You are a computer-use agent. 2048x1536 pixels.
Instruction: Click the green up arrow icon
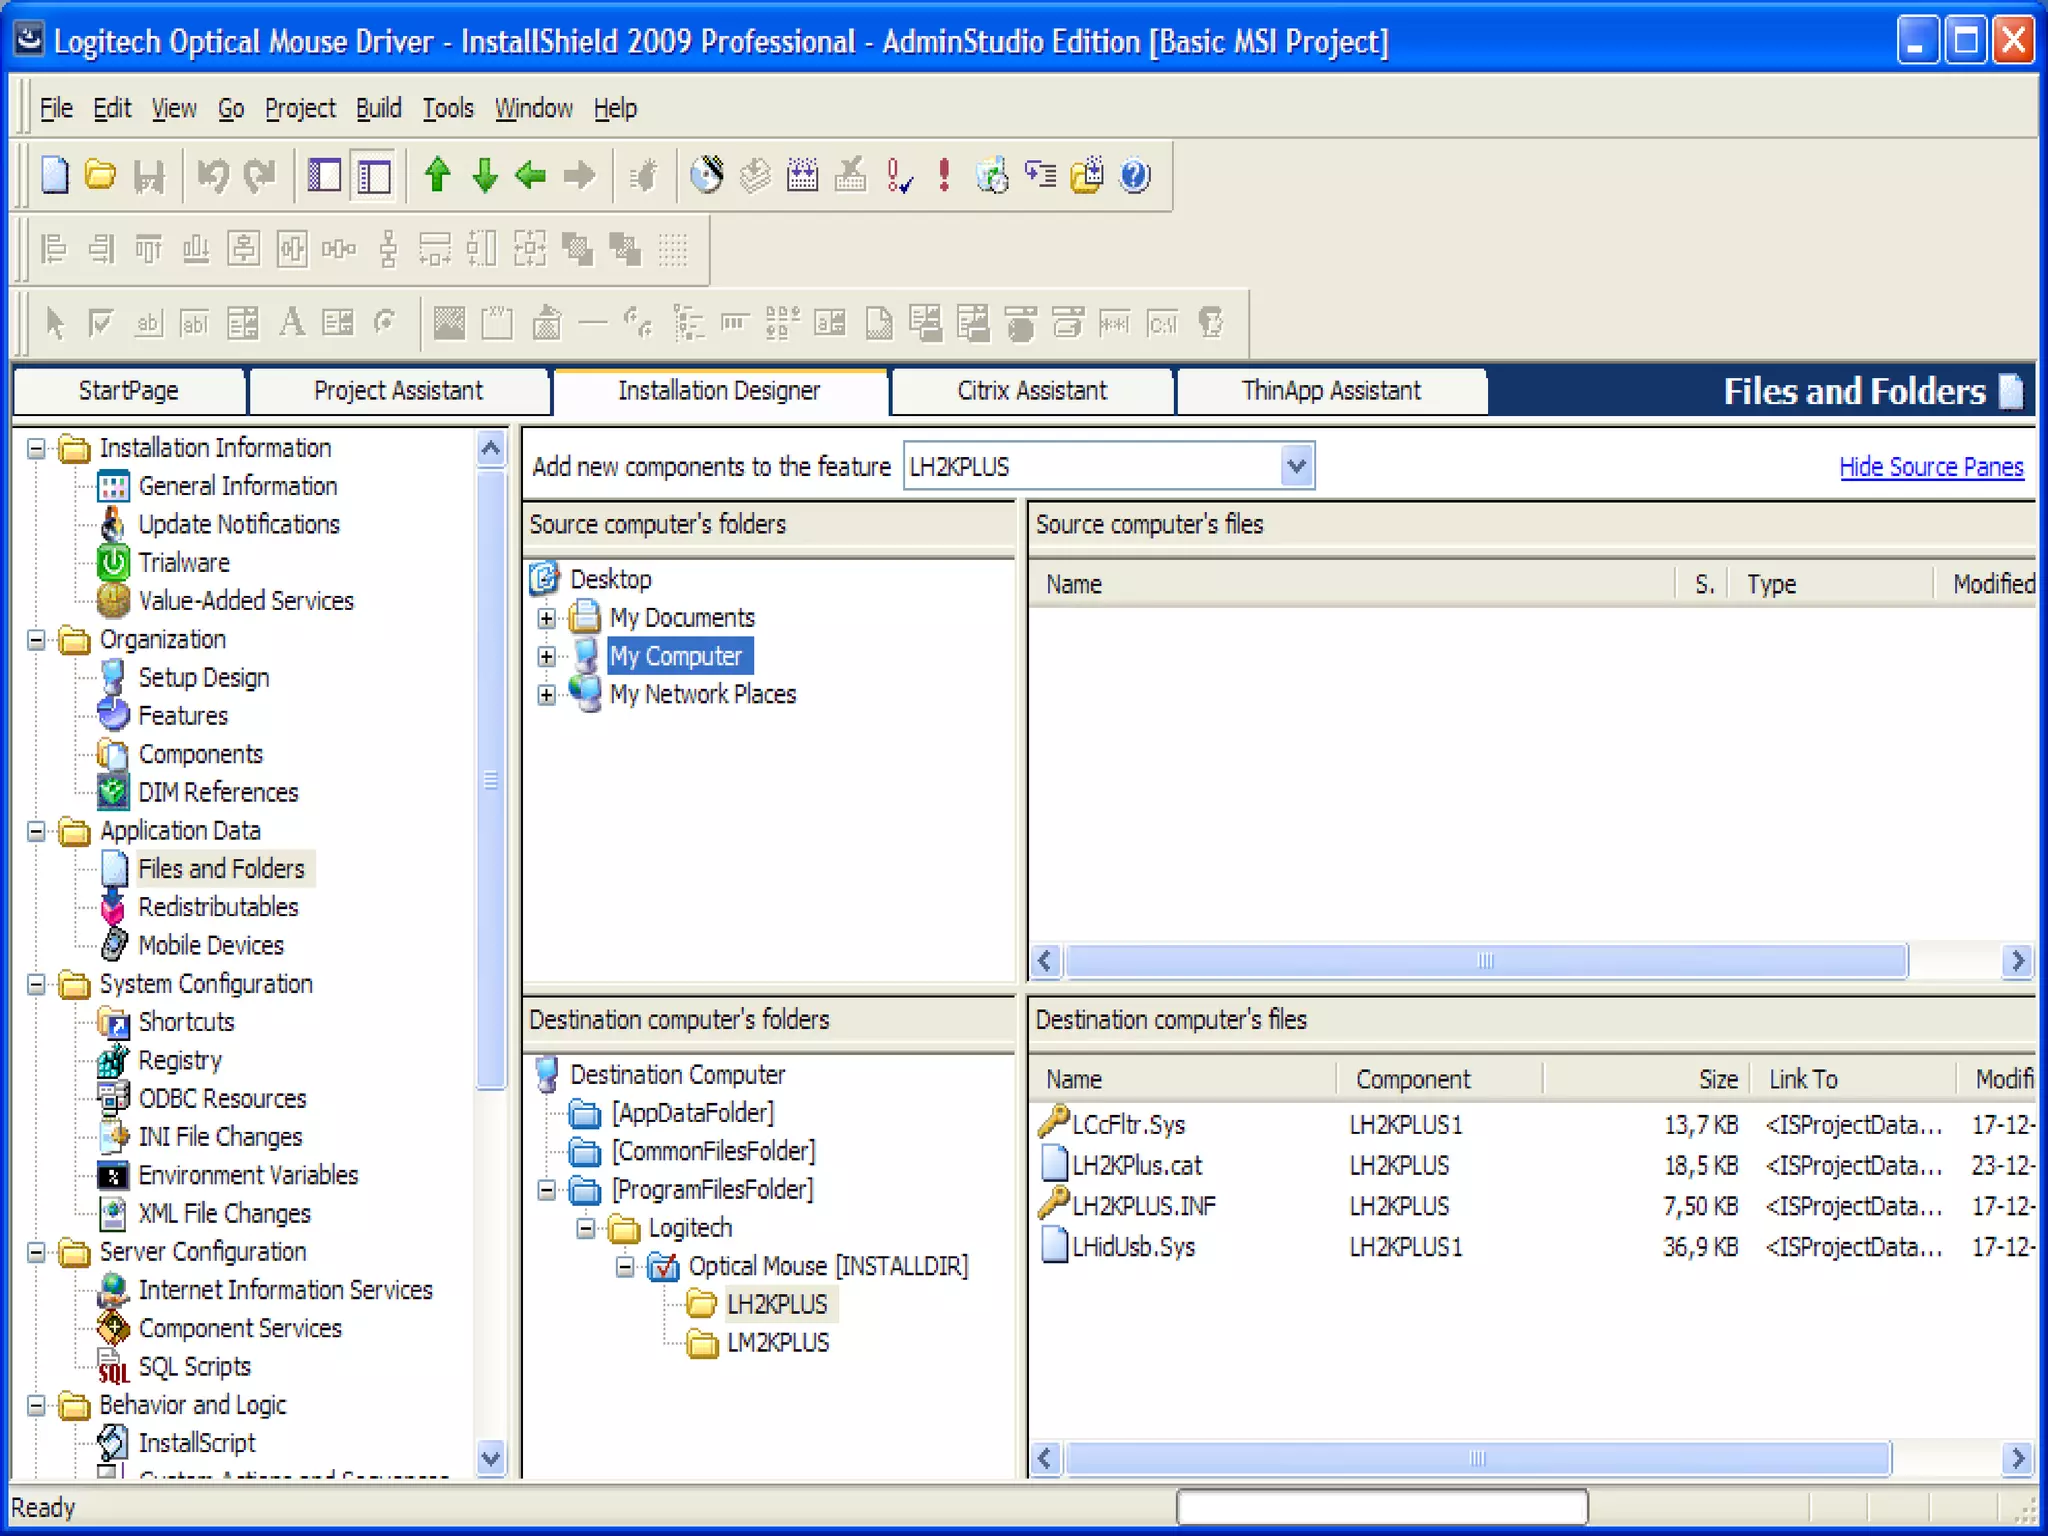coord(437,175)
